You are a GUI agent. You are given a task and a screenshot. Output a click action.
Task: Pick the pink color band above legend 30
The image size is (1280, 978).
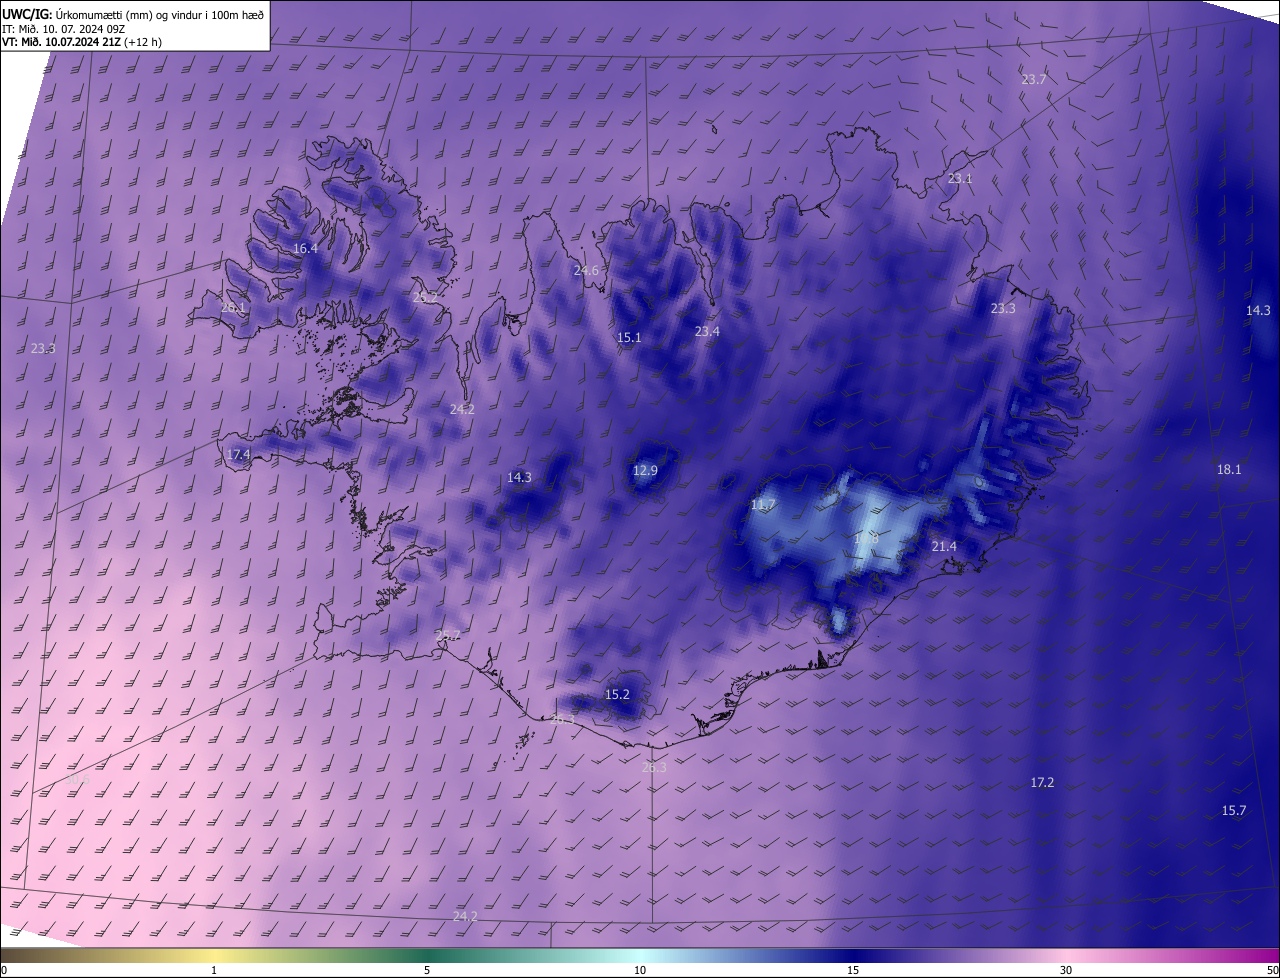[x=1066, y=955]
